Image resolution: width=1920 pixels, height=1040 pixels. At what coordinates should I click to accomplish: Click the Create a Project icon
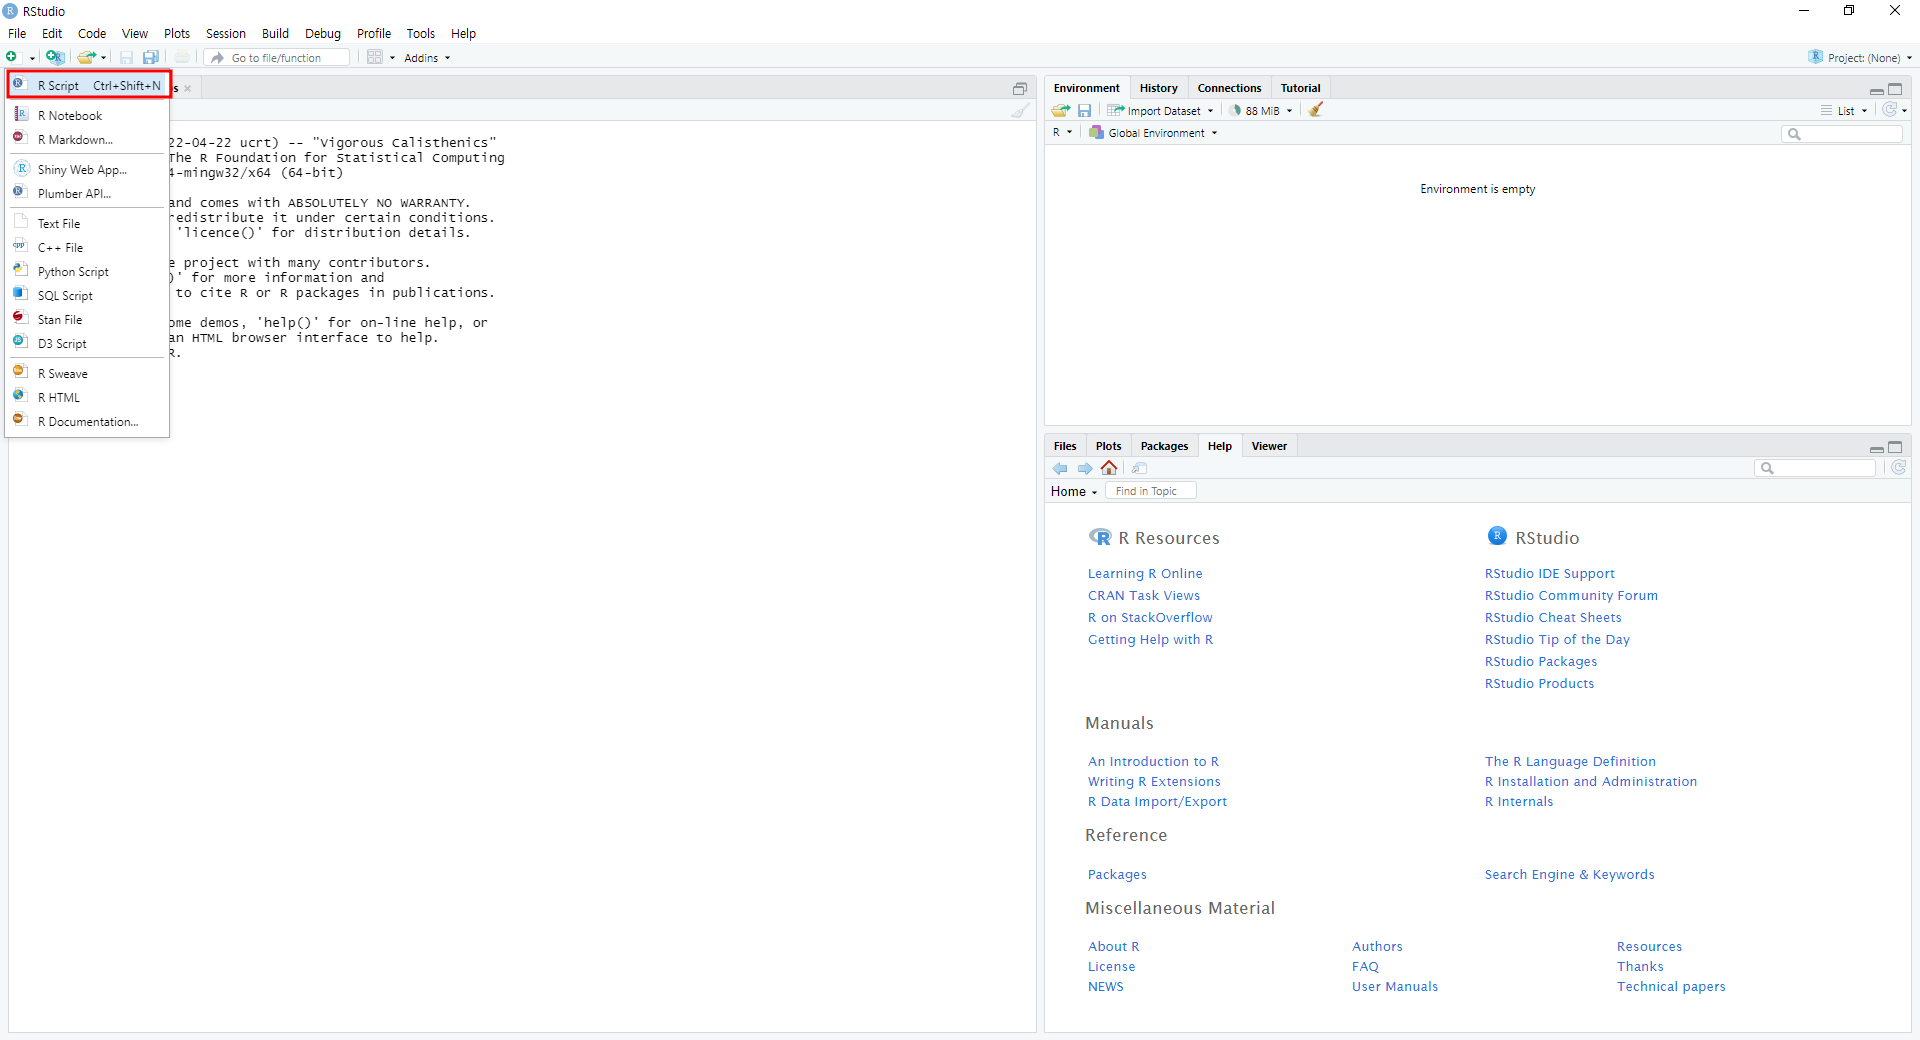click(55, 57)
